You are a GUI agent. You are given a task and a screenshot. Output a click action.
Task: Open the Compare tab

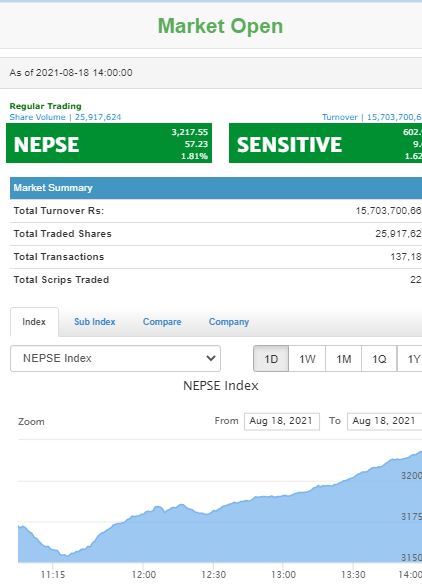pyautogui.click(x=162, y=322)
